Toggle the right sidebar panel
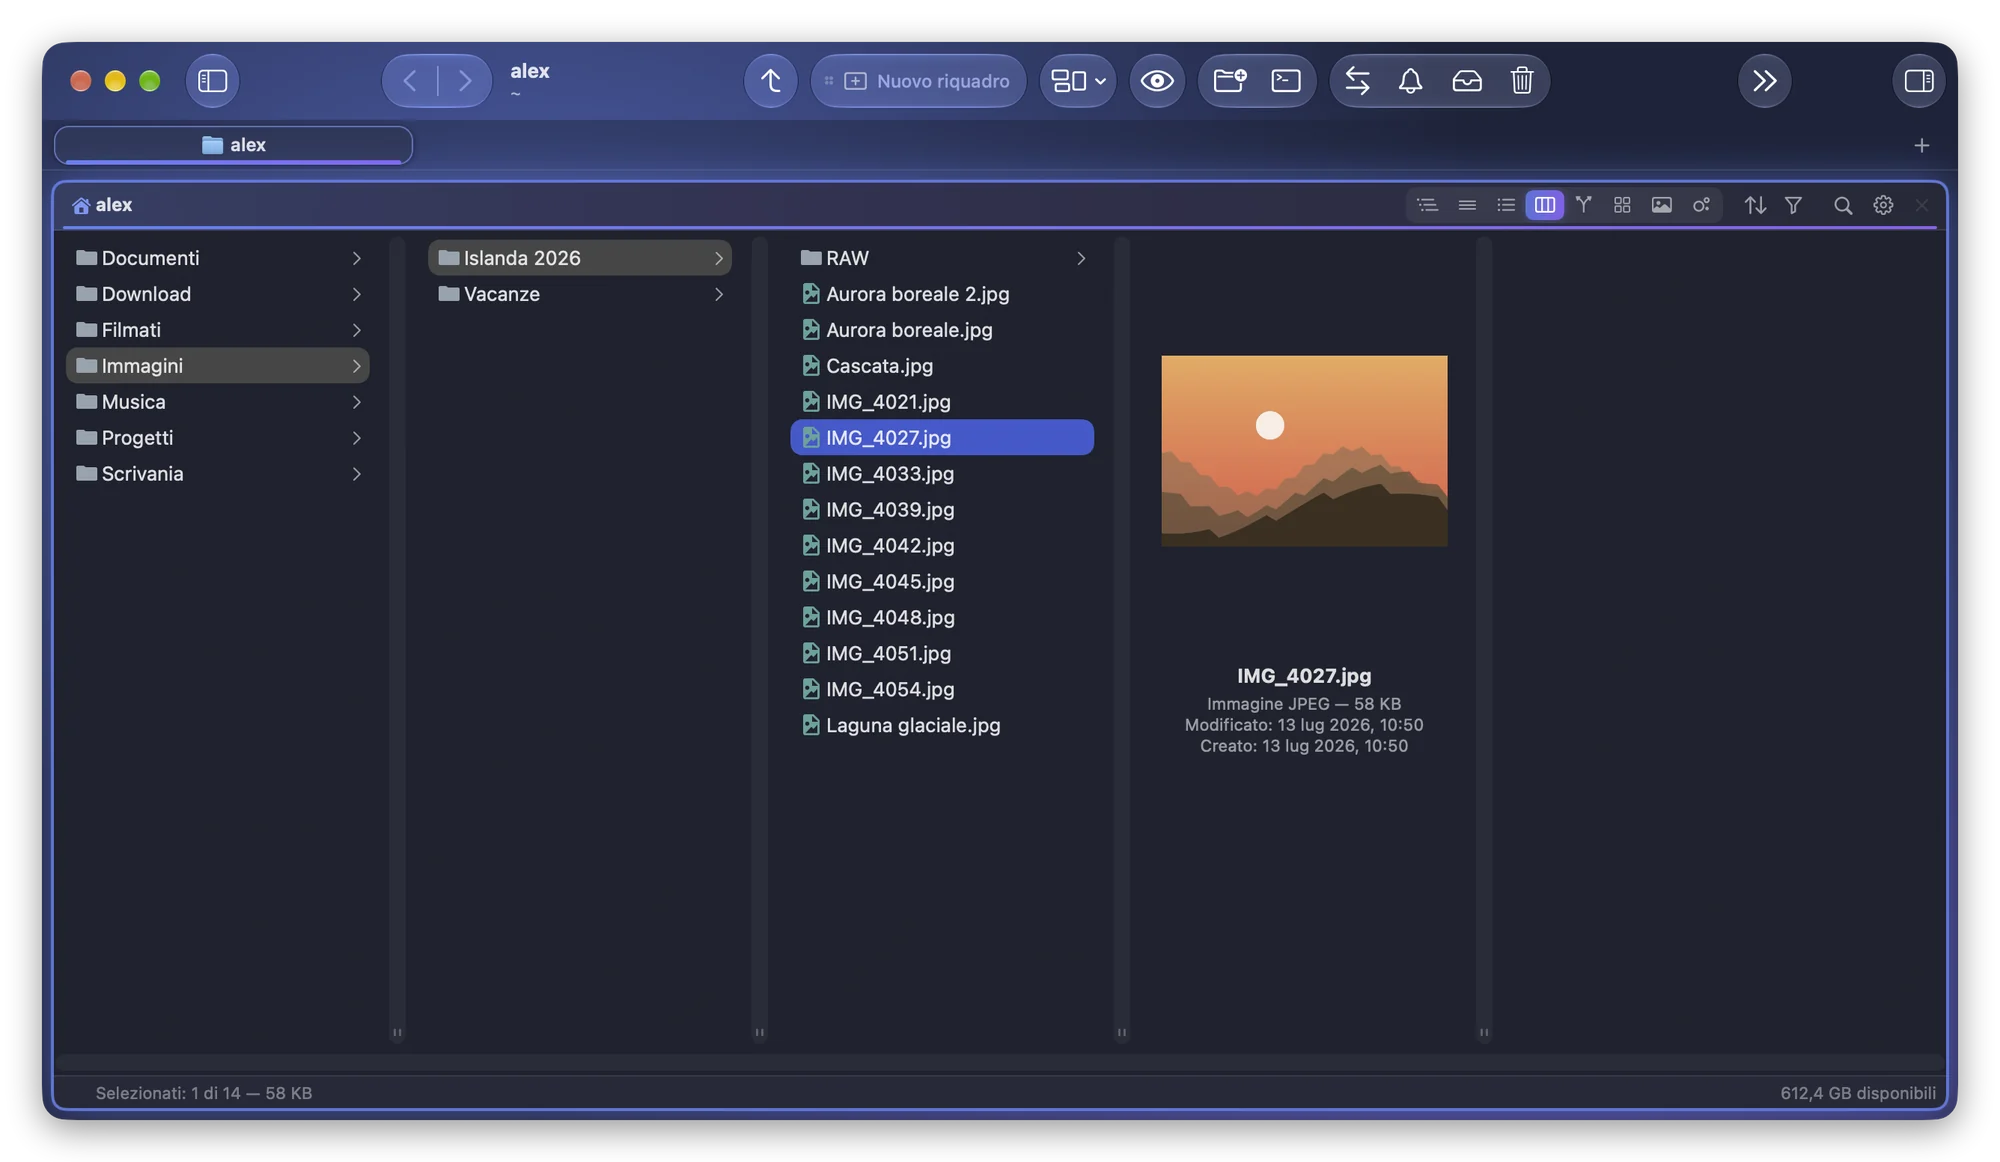The height and width of the screenshot is (1162, 2000). point(1919,81)
